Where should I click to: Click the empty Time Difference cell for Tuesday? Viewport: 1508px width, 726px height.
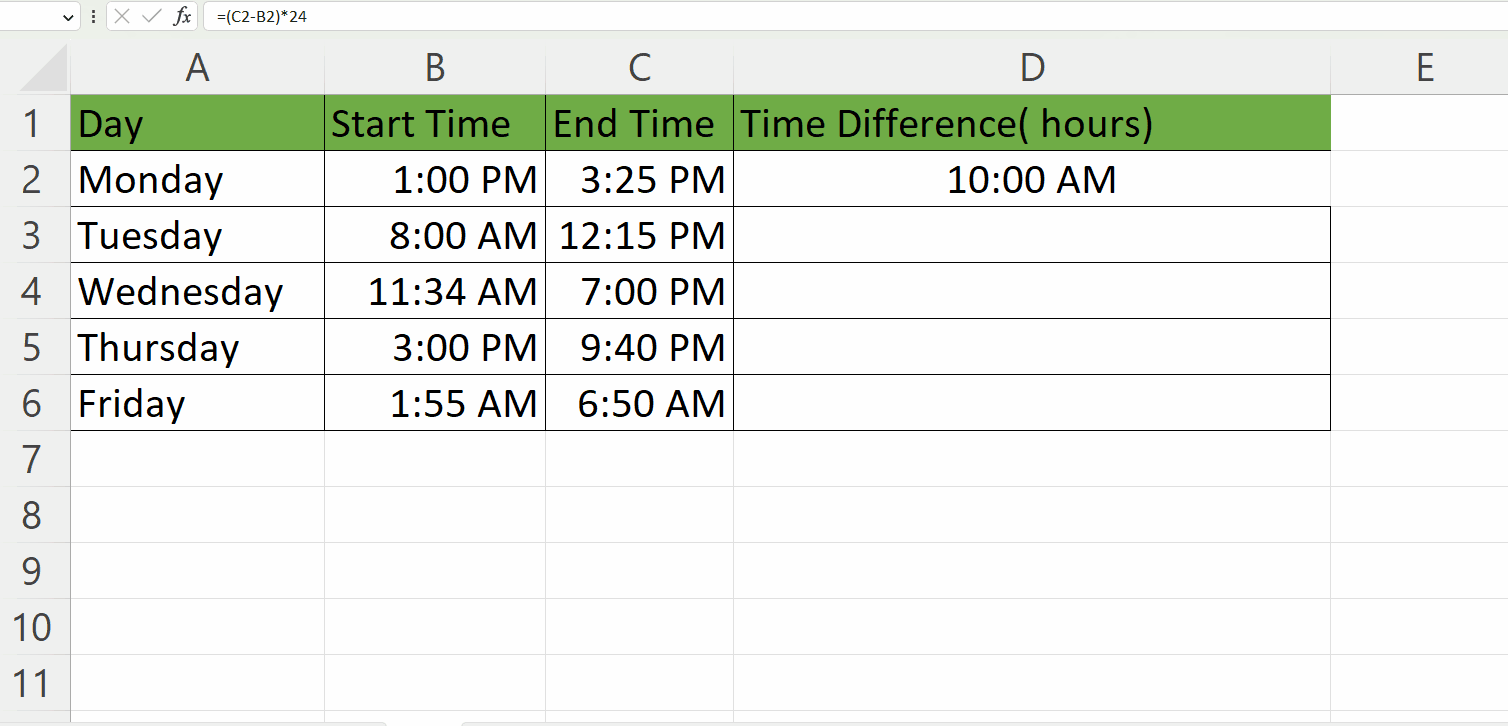[1032, 235]
